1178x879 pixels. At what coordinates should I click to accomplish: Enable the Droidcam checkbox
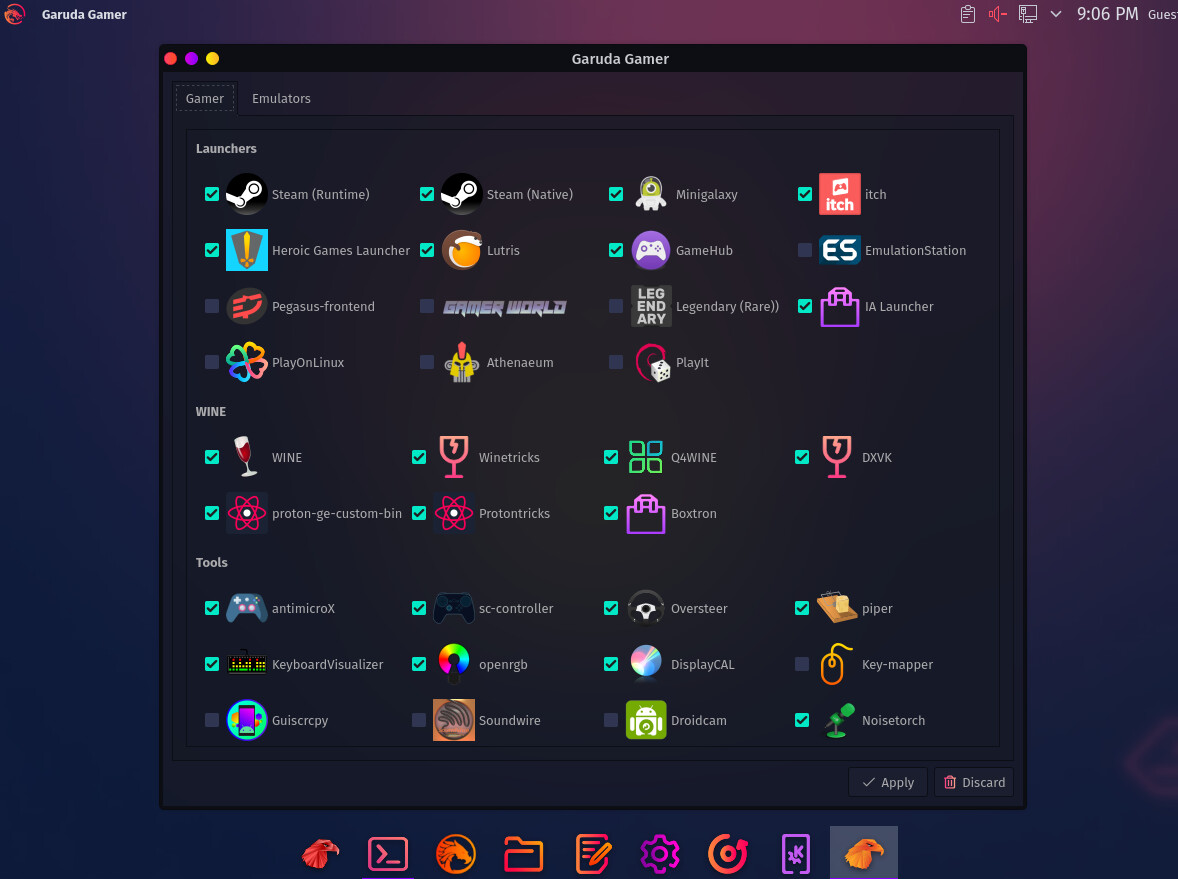coord(611,720)
